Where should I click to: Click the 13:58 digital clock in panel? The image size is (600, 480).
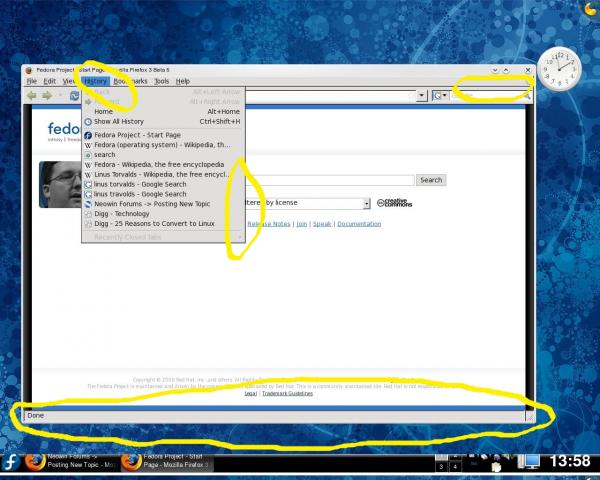(x=570, y=461)
